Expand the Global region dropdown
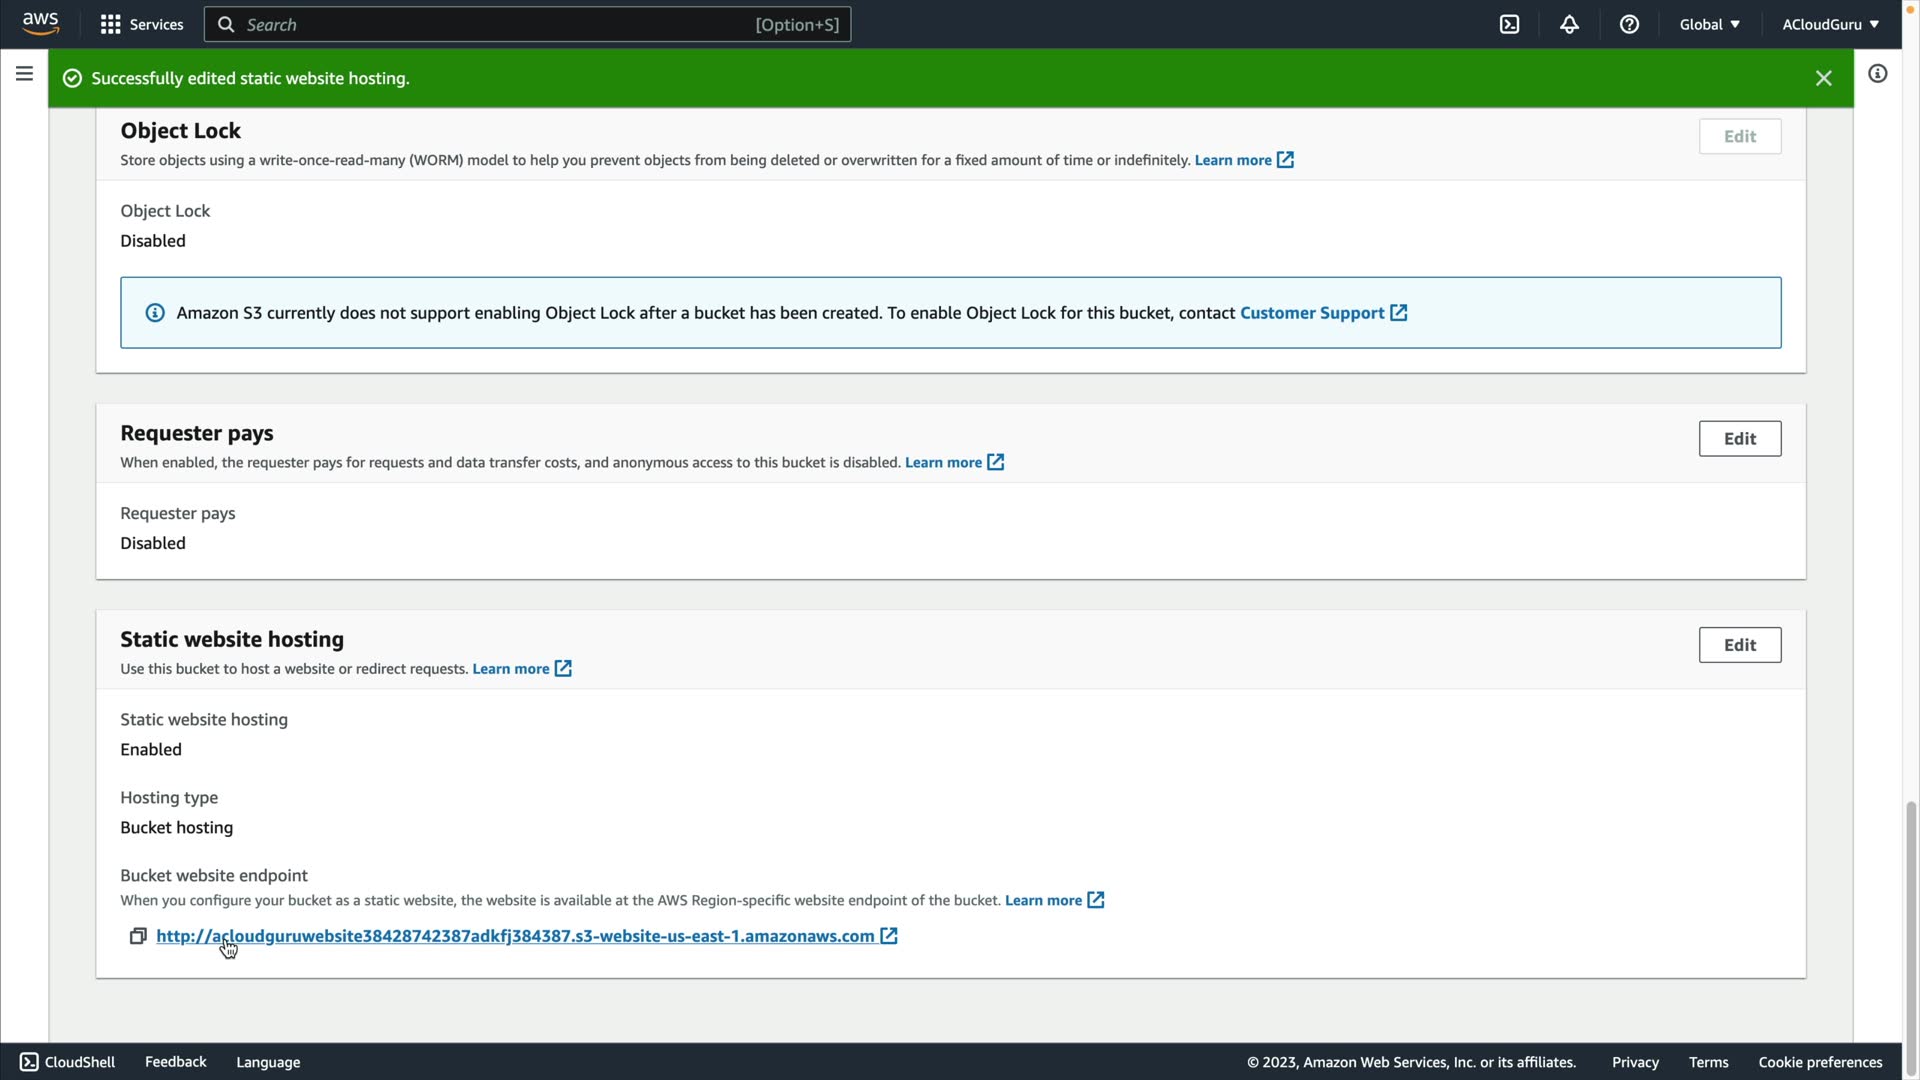1920x1080 pixels. pos(1709,25)
